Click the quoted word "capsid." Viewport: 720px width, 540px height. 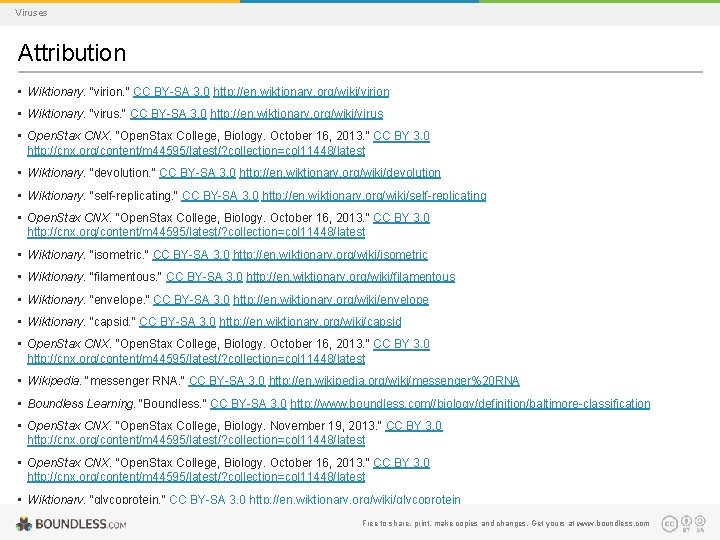112,322
